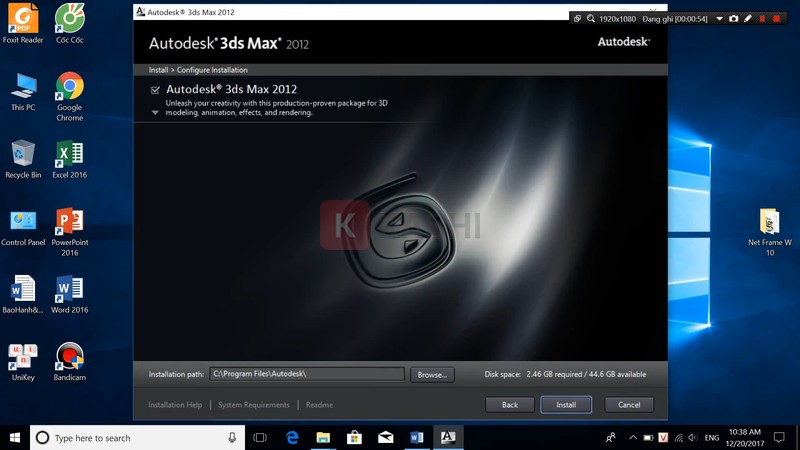Viewport: 800px width, 450px height.
Task: Click the magnifier icon in recorder bar
Action: point(591,18)
